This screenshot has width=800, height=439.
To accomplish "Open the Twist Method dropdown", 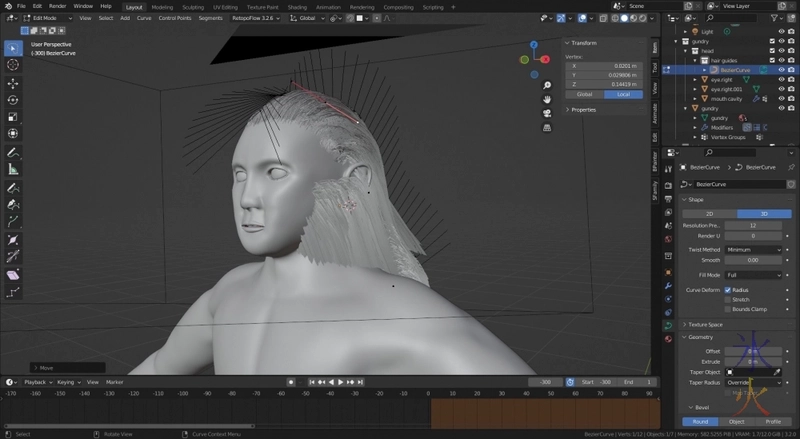I will [x=752, y=249].
